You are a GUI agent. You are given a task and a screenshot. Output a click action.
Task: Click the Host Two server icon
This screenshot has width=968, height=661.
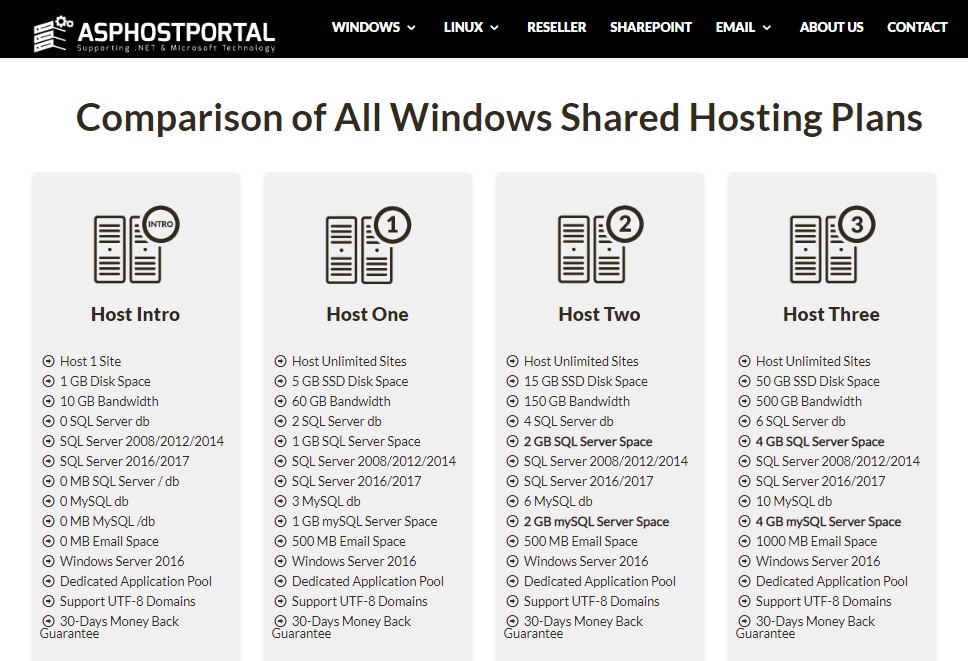(600, 244)
